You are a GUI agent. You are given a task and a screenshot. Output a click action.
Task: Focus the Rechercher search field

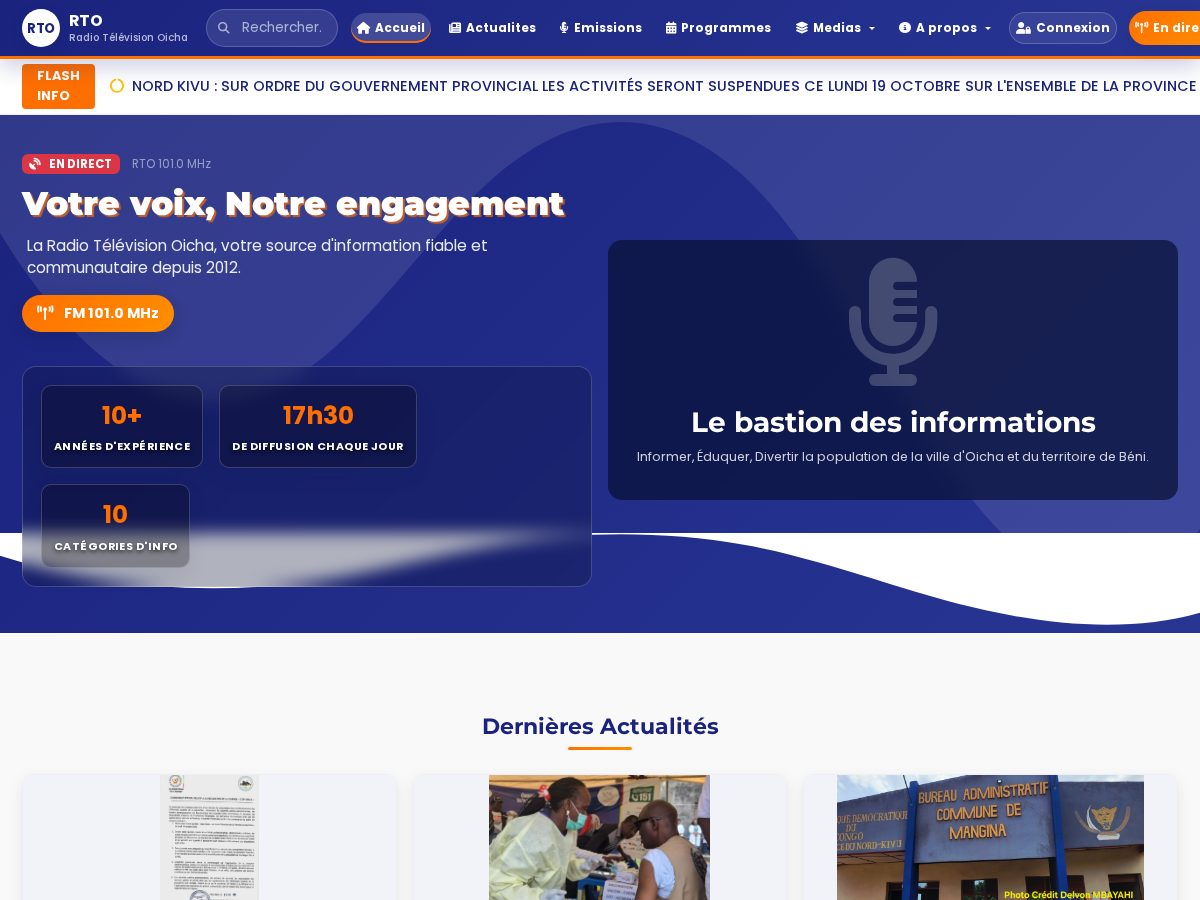tap(272, 28)
